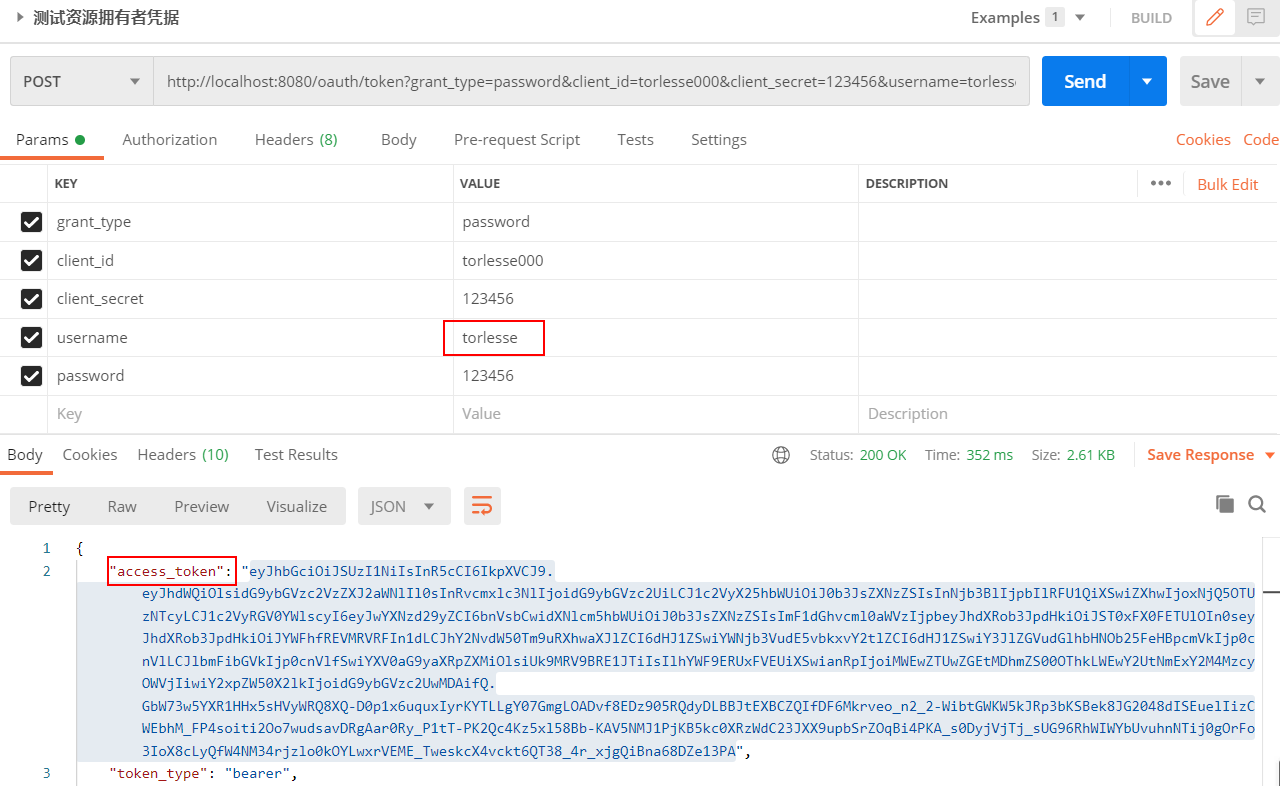Copy response with the copy icon
1280x786 pixels.
pos(1225,505)
